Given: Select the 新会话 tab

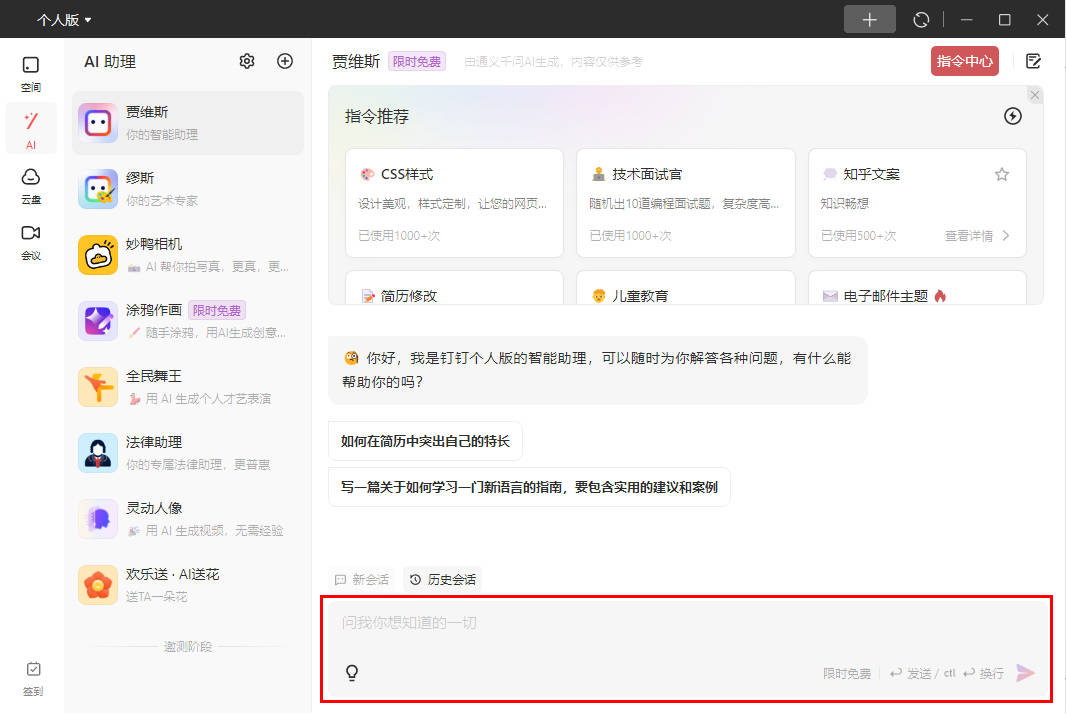Looking at the screenshot, I should 361,579.
